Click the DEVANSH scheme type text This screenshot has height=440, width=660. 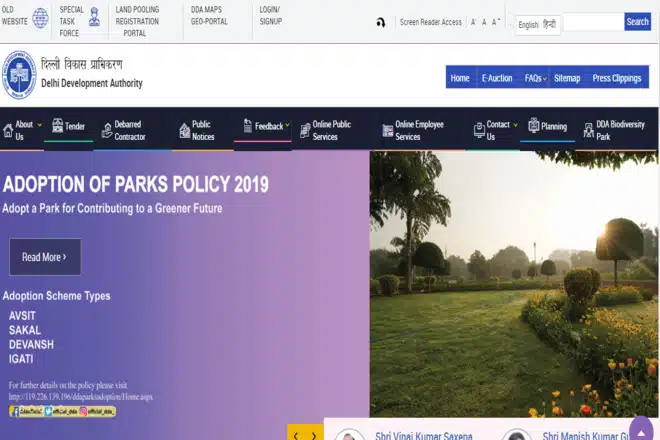click(x=32, y=344)
